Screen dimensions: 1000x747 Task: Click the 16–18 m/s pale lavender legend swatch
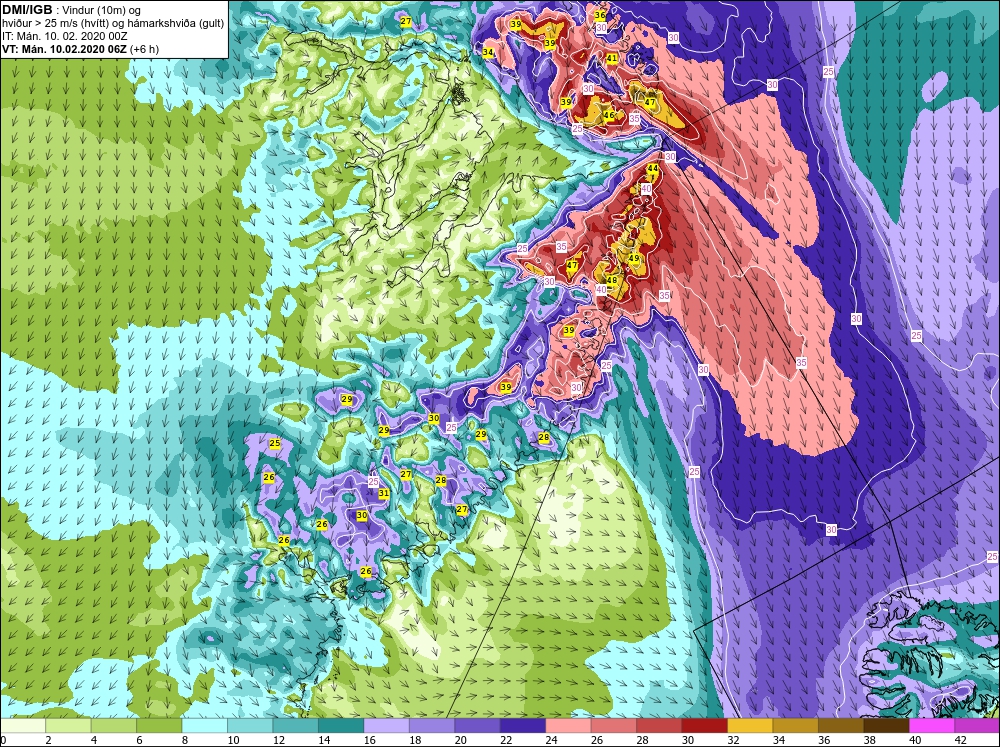pos(386,726)
